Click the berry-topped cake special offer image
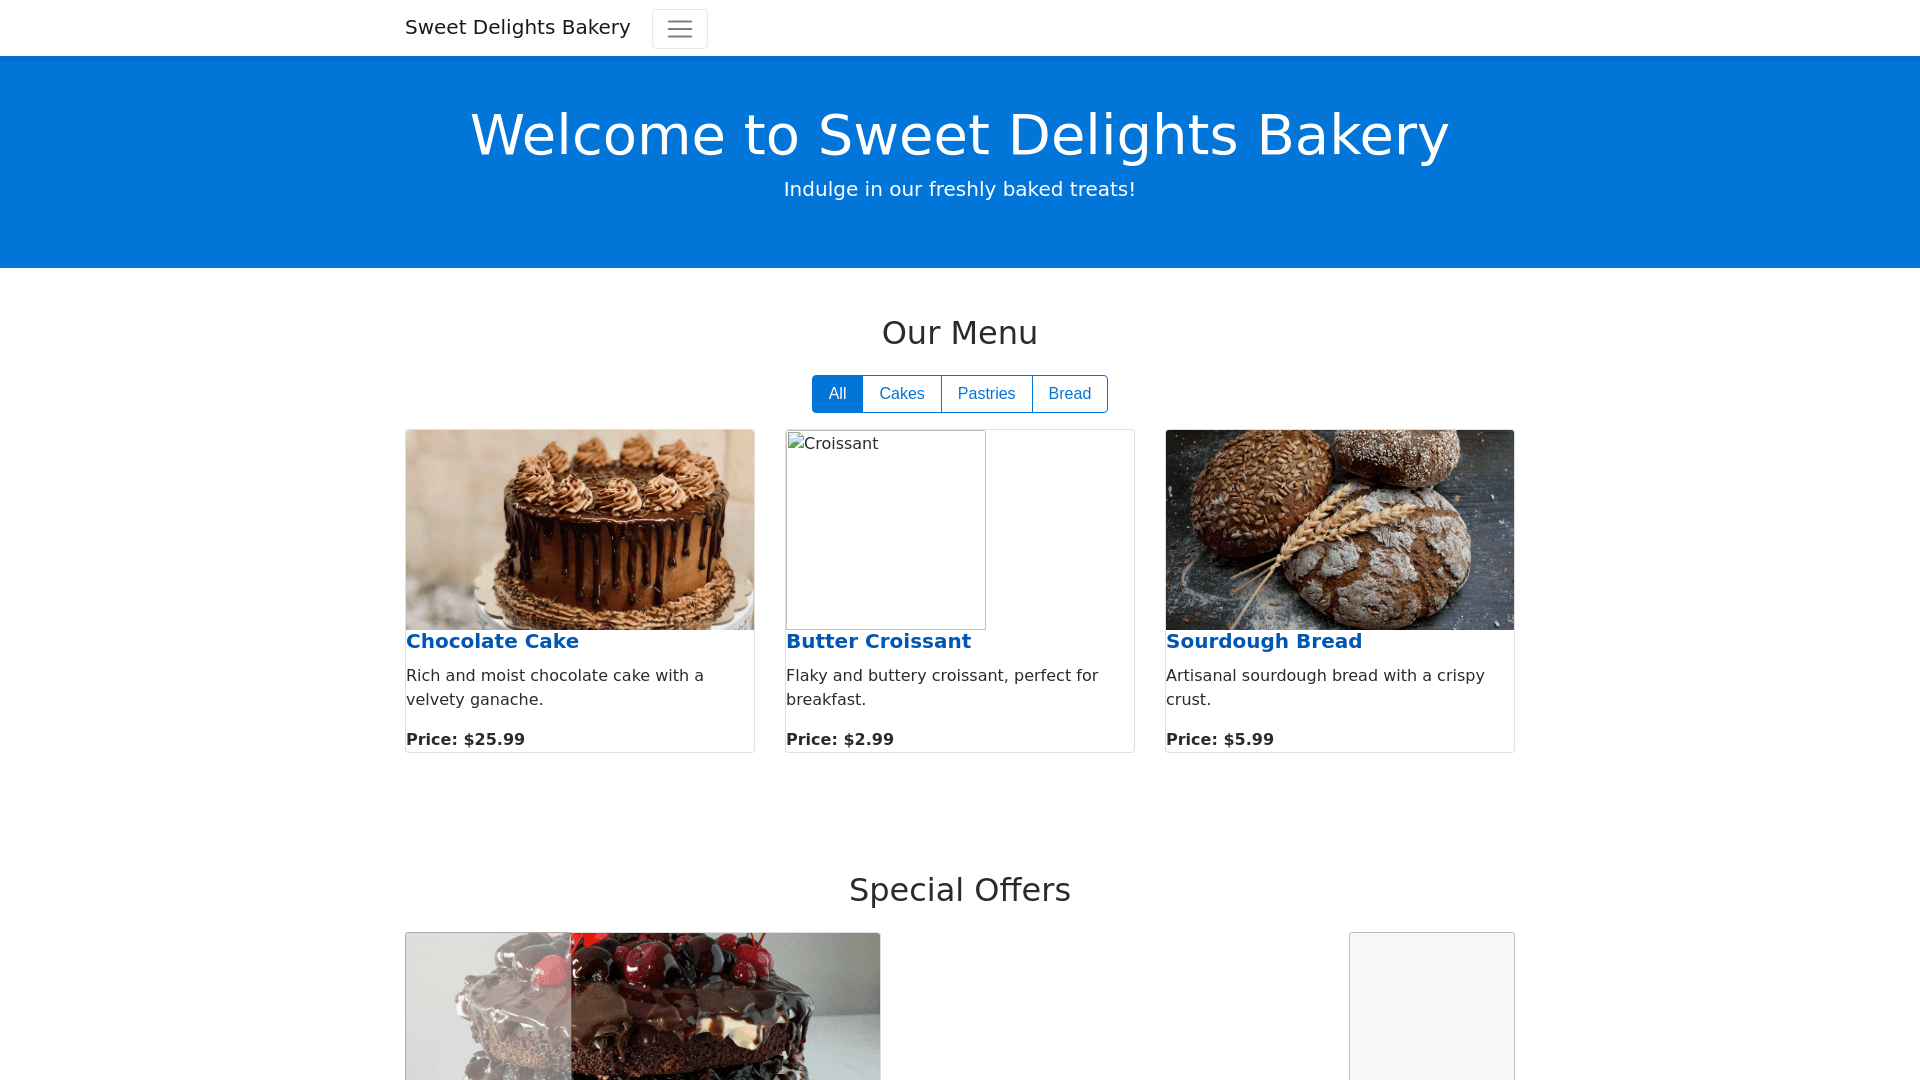The width and height of the screenshot is (1920, 1080). pyautogui.click(x=642, y=1006)
